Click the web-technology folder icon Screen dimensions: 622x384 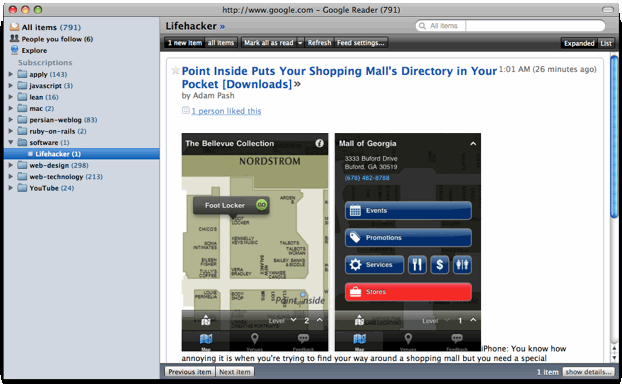pyautogui.click(x=22, y=177)
